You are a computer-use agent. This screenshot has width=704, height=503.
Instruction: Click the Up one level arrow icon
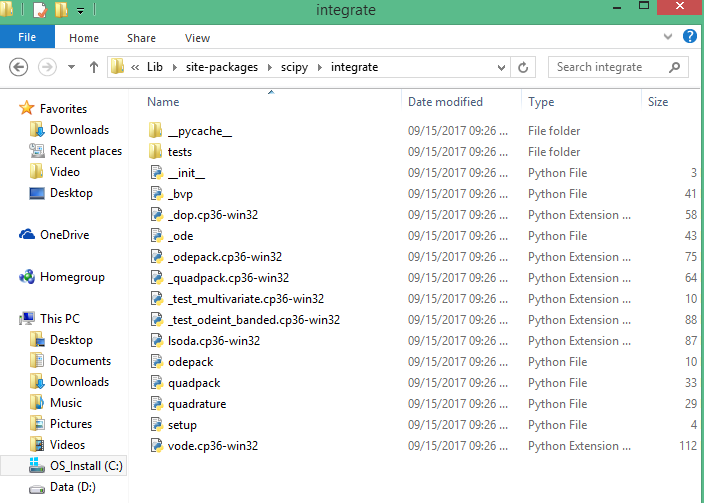click(94, 67)
